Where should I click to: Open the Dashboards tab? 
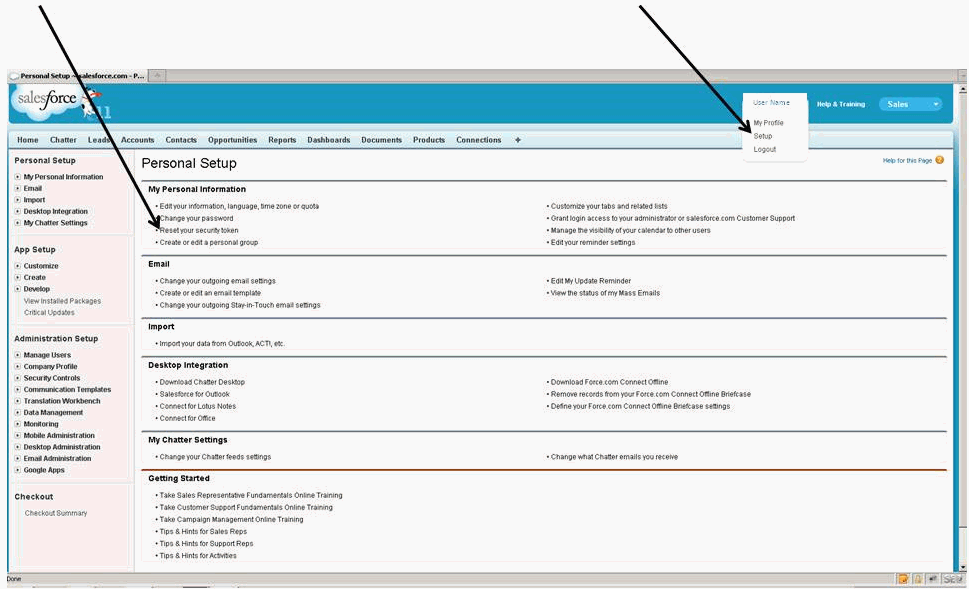[328, 140]
